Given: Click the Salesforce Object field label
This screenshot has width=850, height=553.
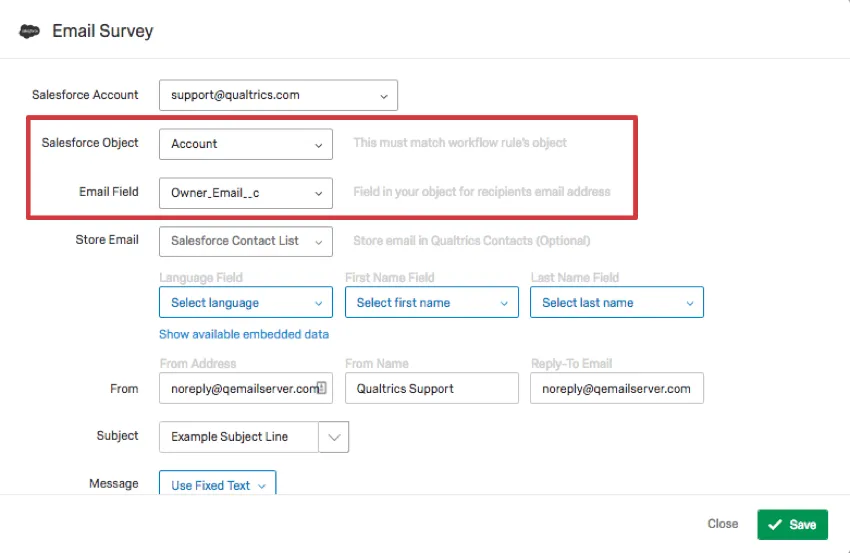Looking at the screenshot, I should pyautogui.click(x=90, y=143).
